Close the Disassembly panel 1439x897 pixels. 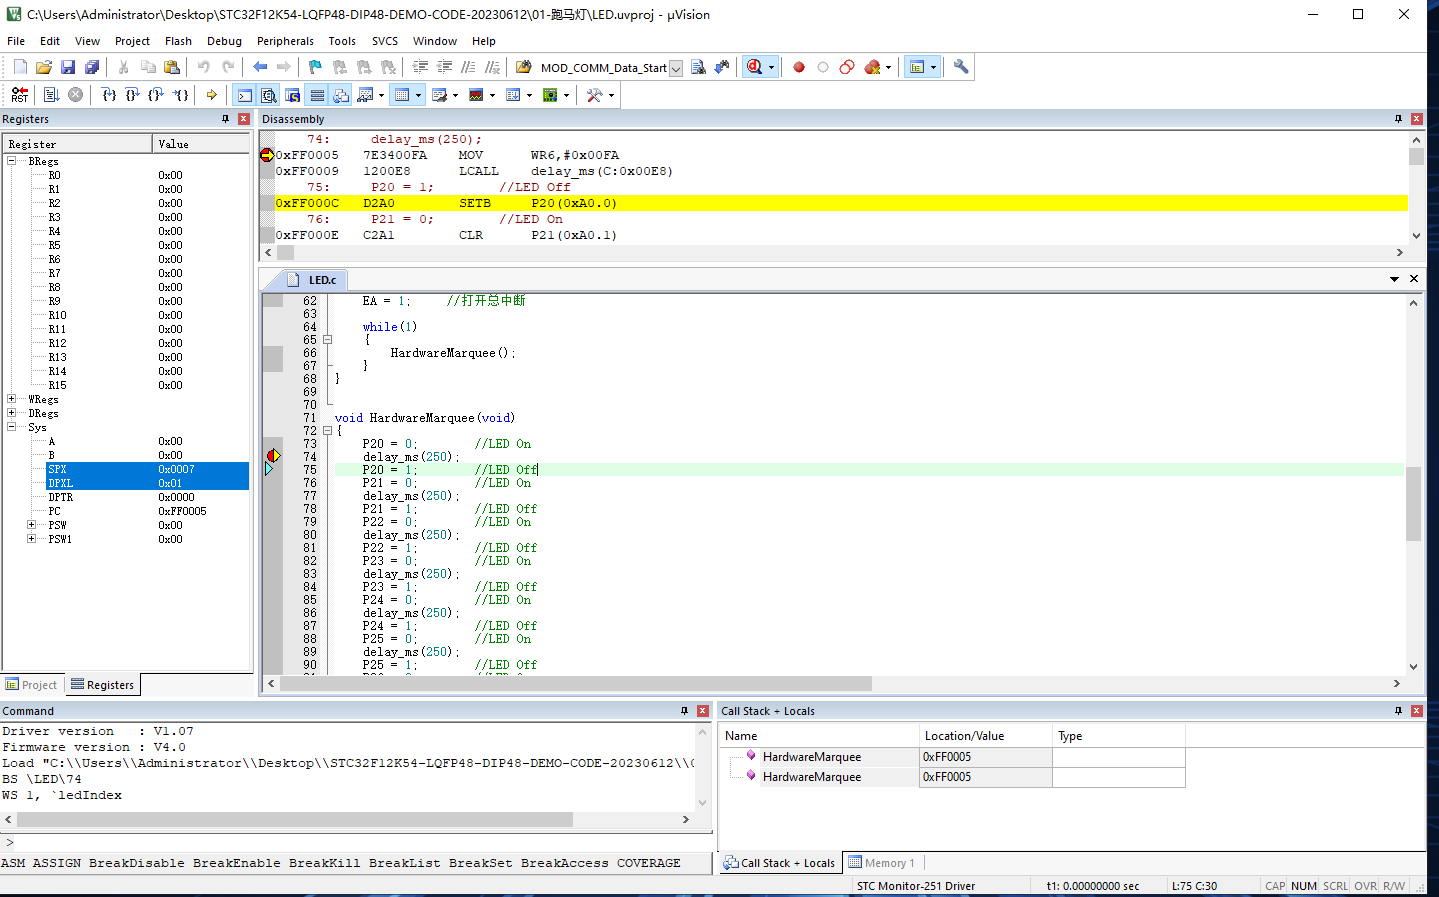pos(1416,119)
